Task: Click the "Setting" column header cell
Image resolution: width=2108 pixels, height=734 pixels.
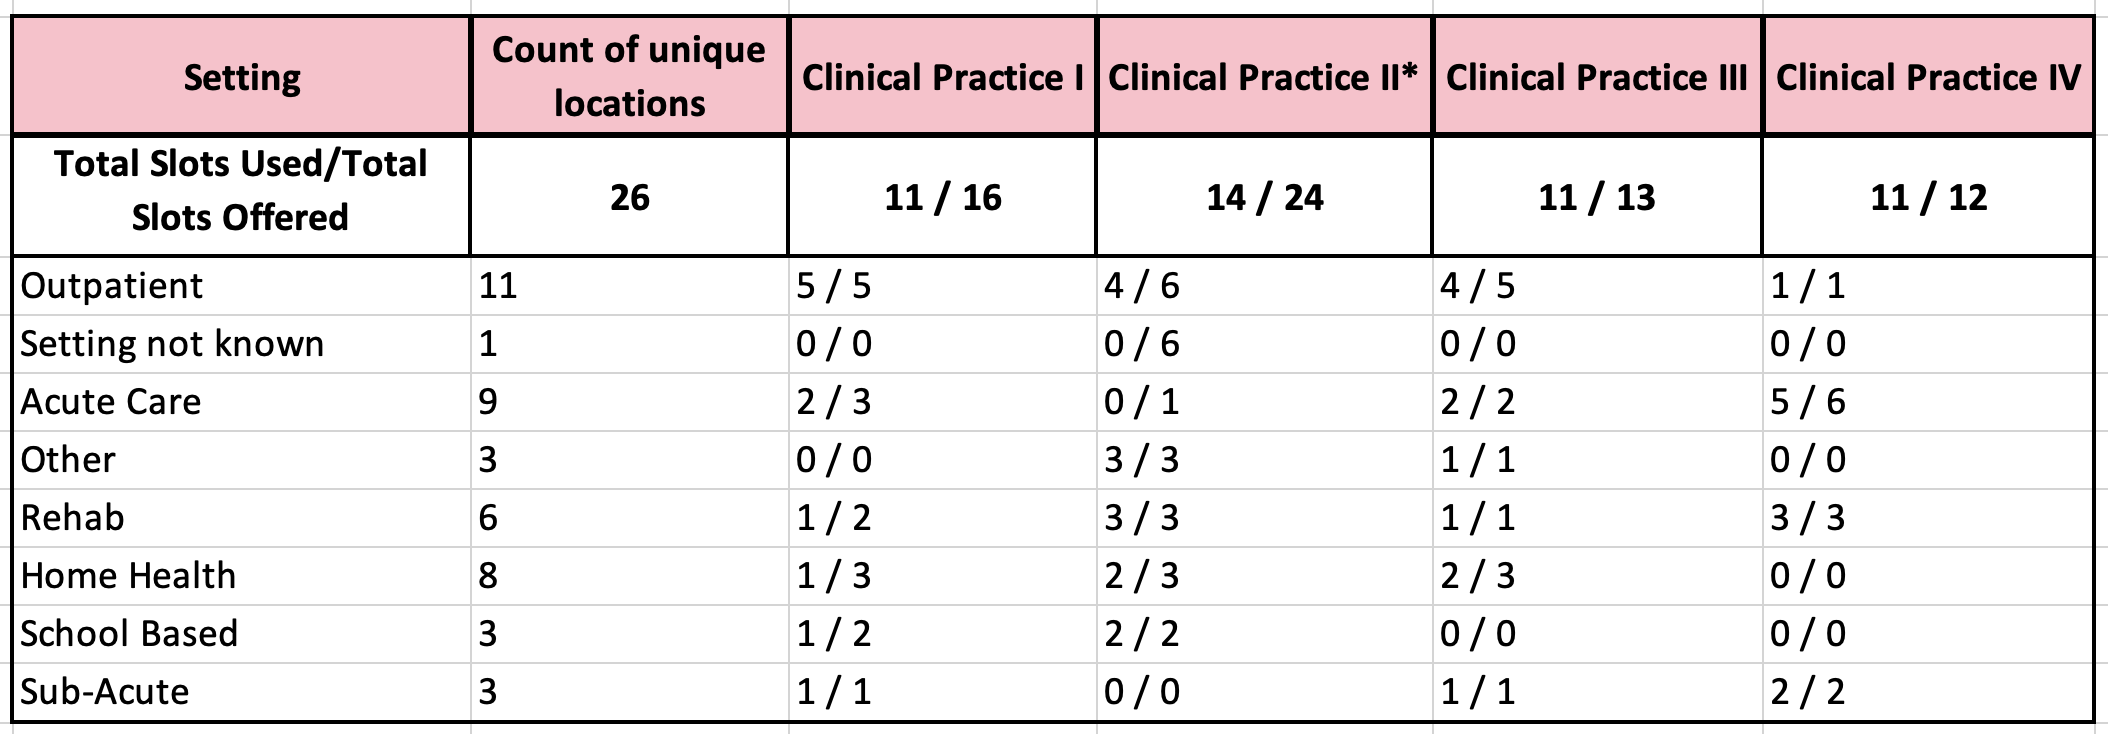Action: pos(241,77)
